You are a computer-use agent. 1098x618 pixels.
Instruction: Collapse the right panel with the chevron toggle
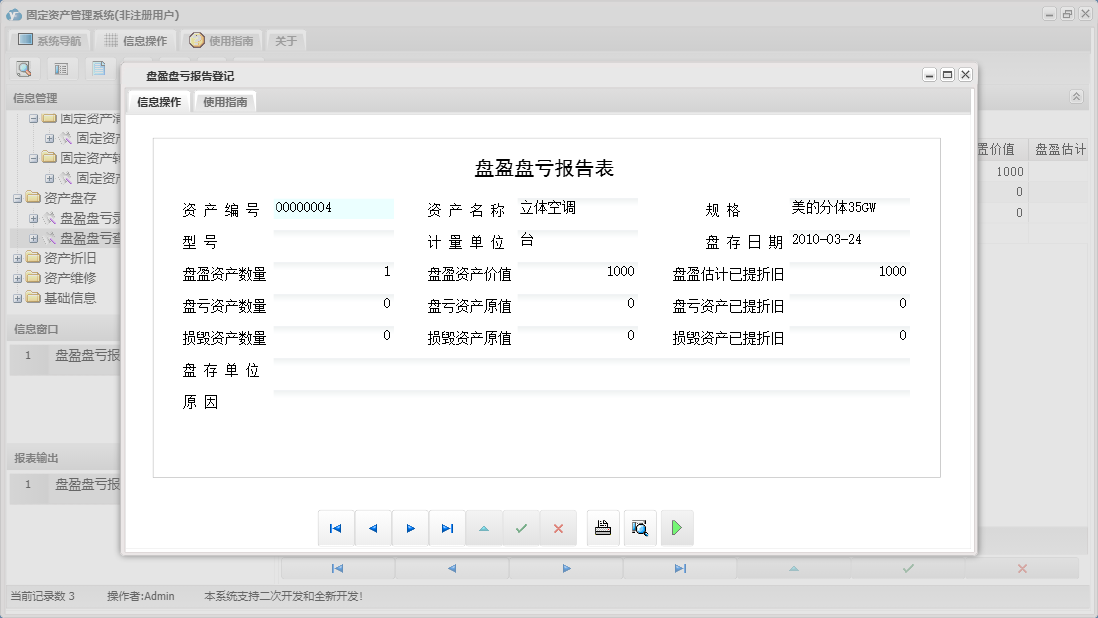pyautogui.click(x=1076, y=97)
